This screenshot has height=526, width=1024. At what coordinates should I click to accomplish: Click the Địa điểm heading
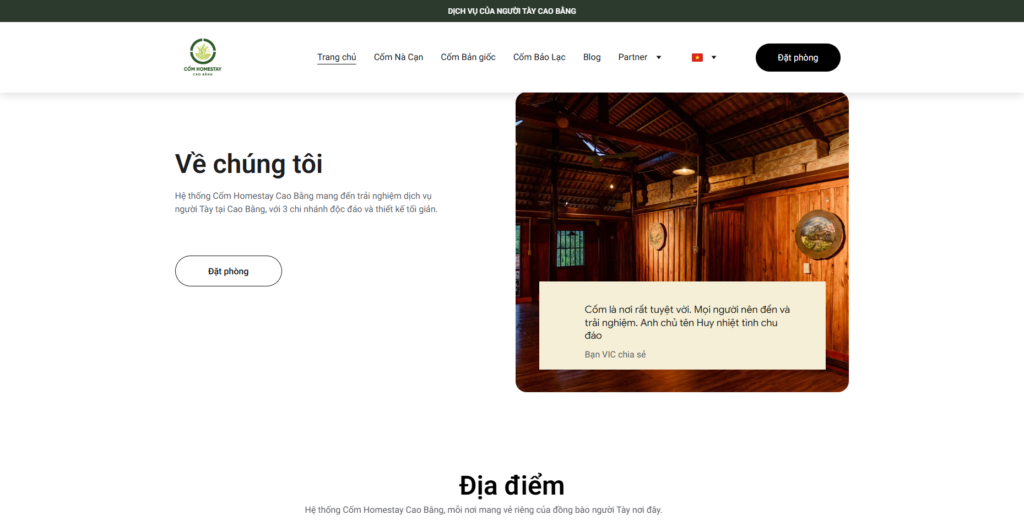511,485
